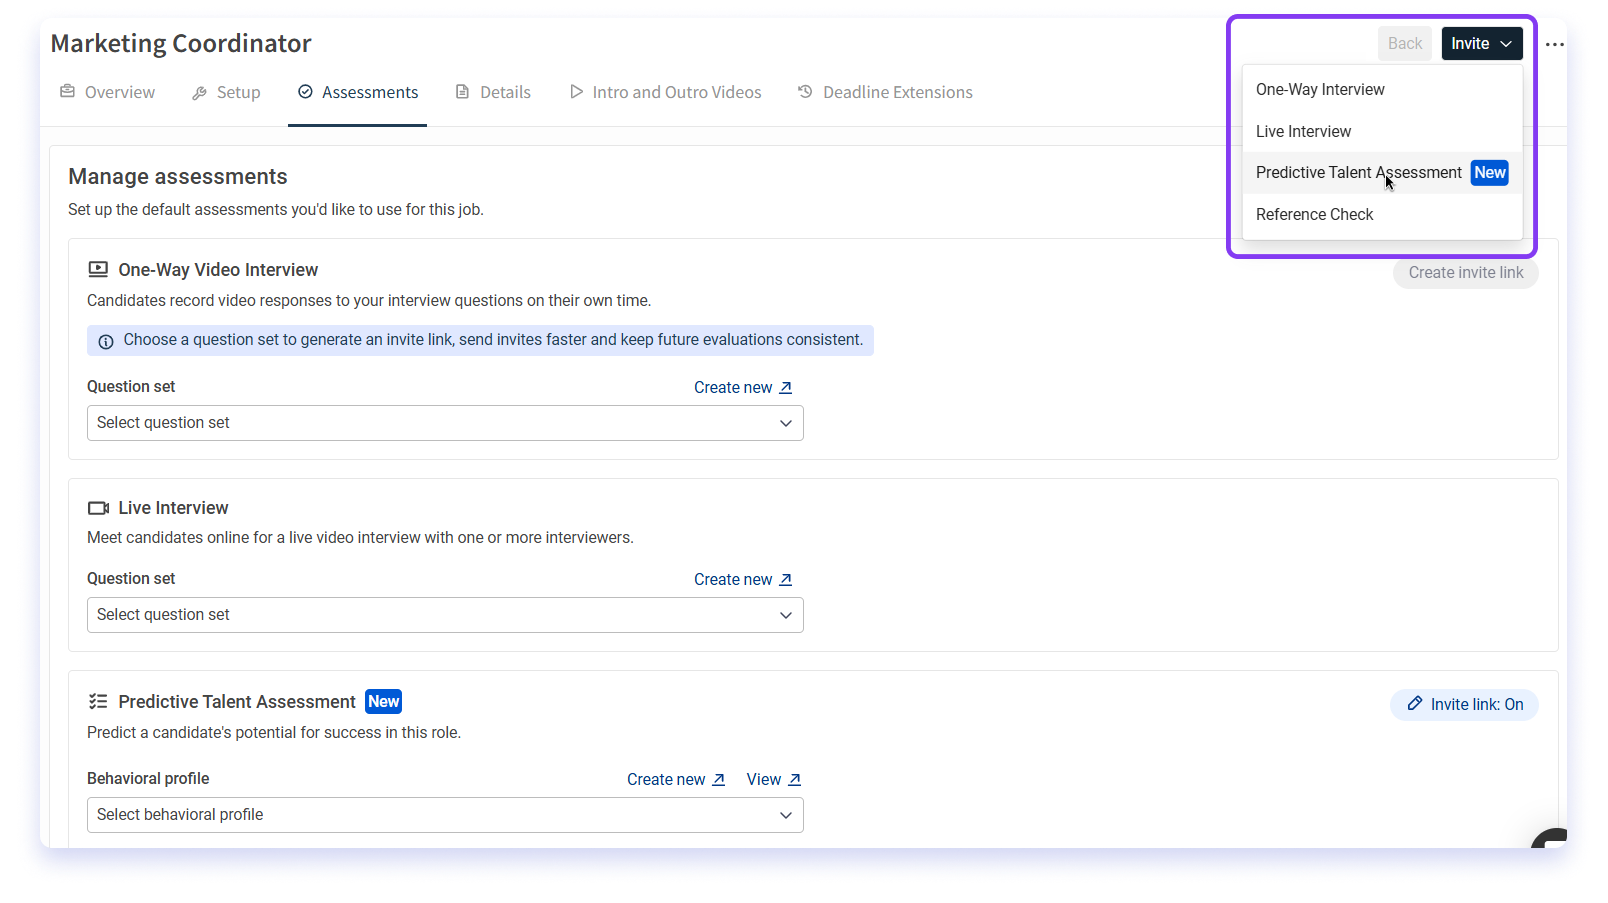
Task: Click the New badge beside Predictive Talent Assessment heading
Action: pyautogui.click(x=384, y=702)
